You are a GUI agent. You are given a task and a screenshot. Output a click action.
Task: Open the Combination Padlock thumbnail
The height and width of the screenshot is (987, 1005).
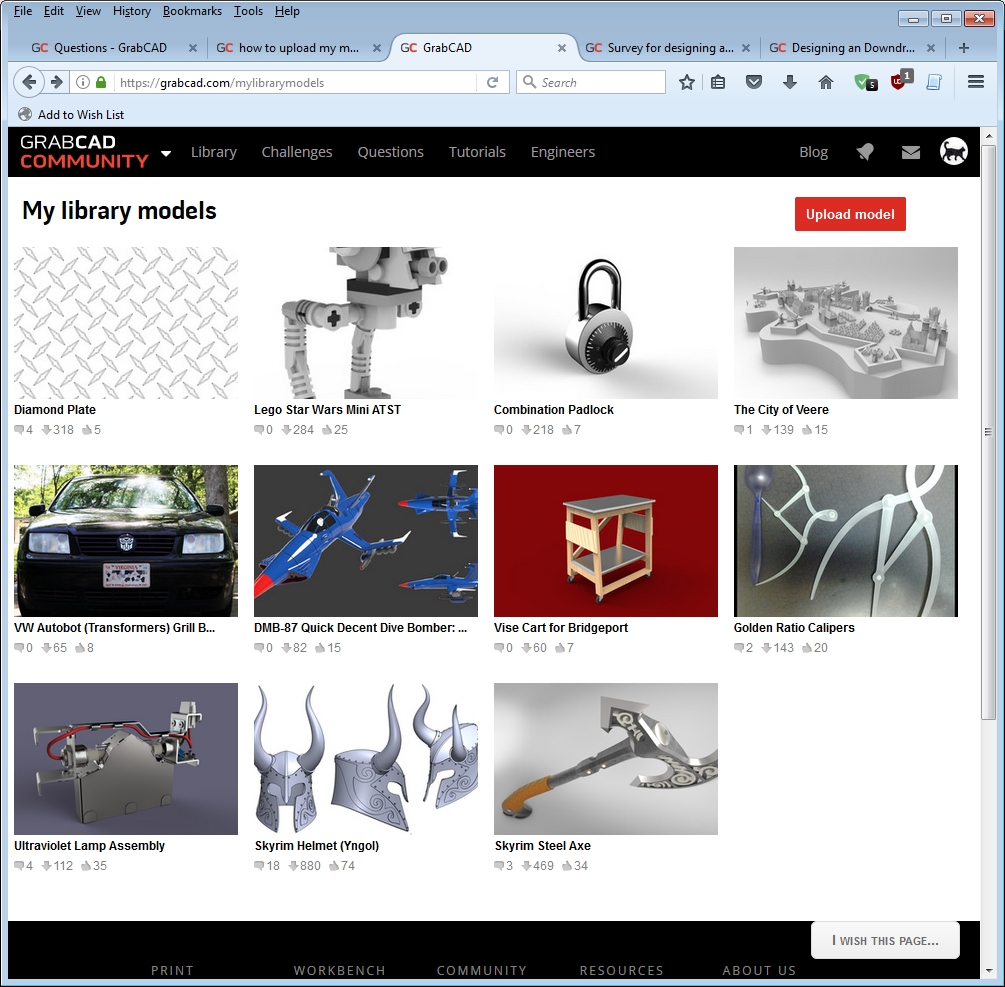[606, 323]
